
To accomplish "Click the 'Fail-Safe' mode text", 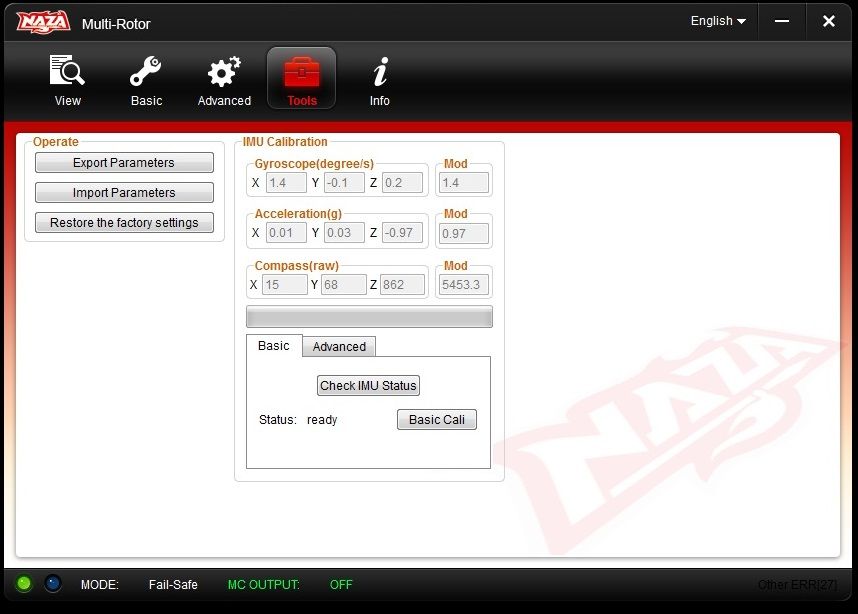I will 173,584.
